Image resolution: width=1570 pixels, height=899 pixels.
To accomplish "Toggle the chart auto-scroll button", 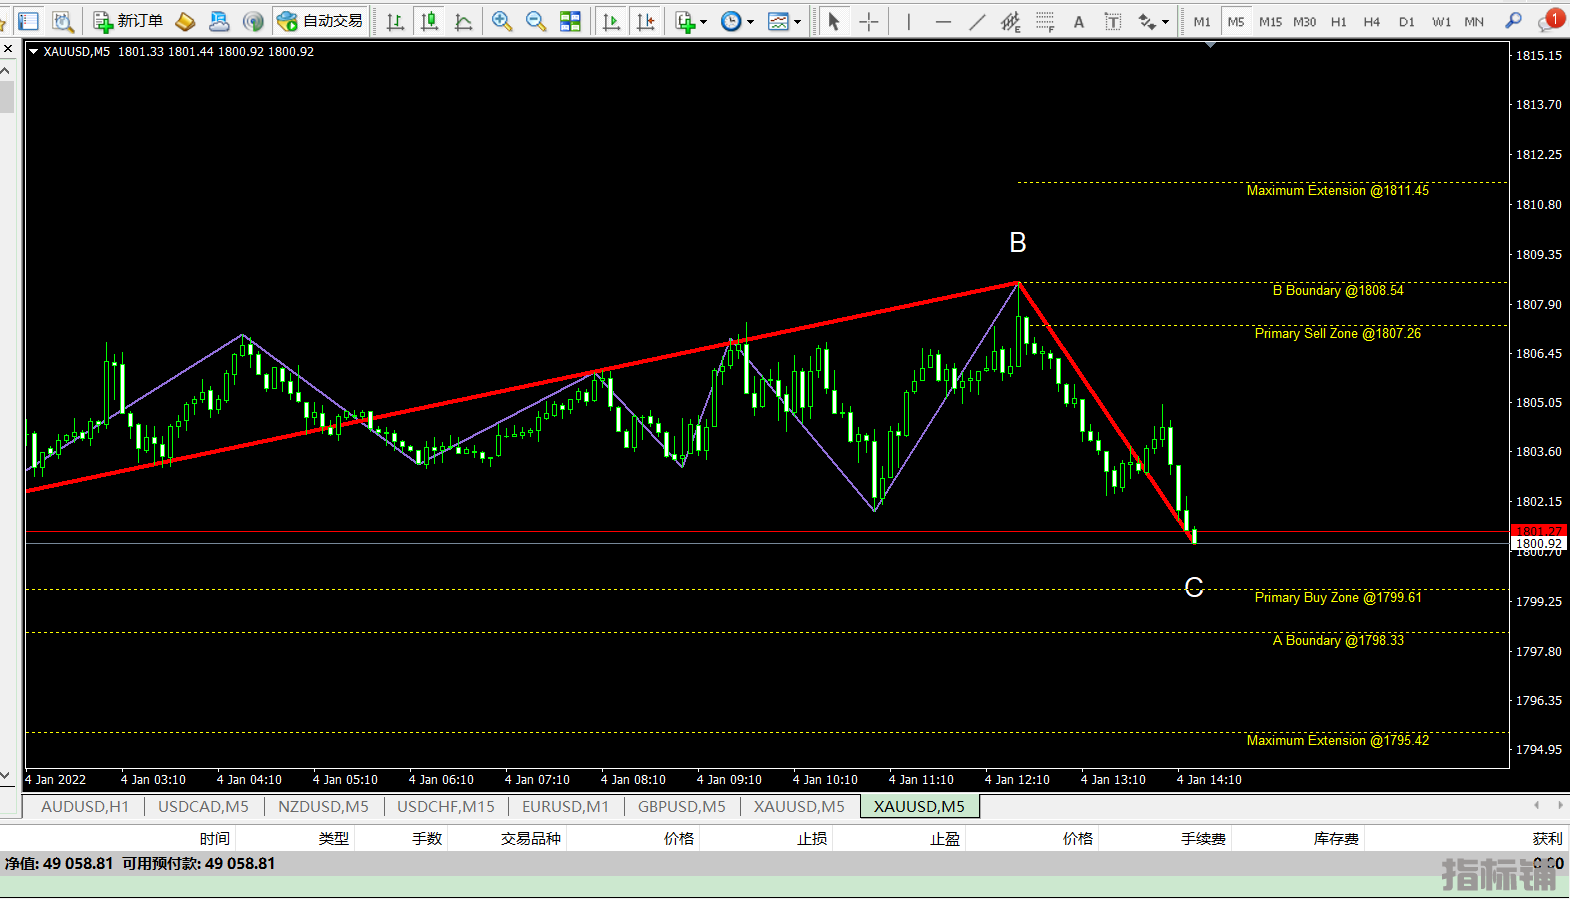I will pyautogui.click(x=611, y=21).
